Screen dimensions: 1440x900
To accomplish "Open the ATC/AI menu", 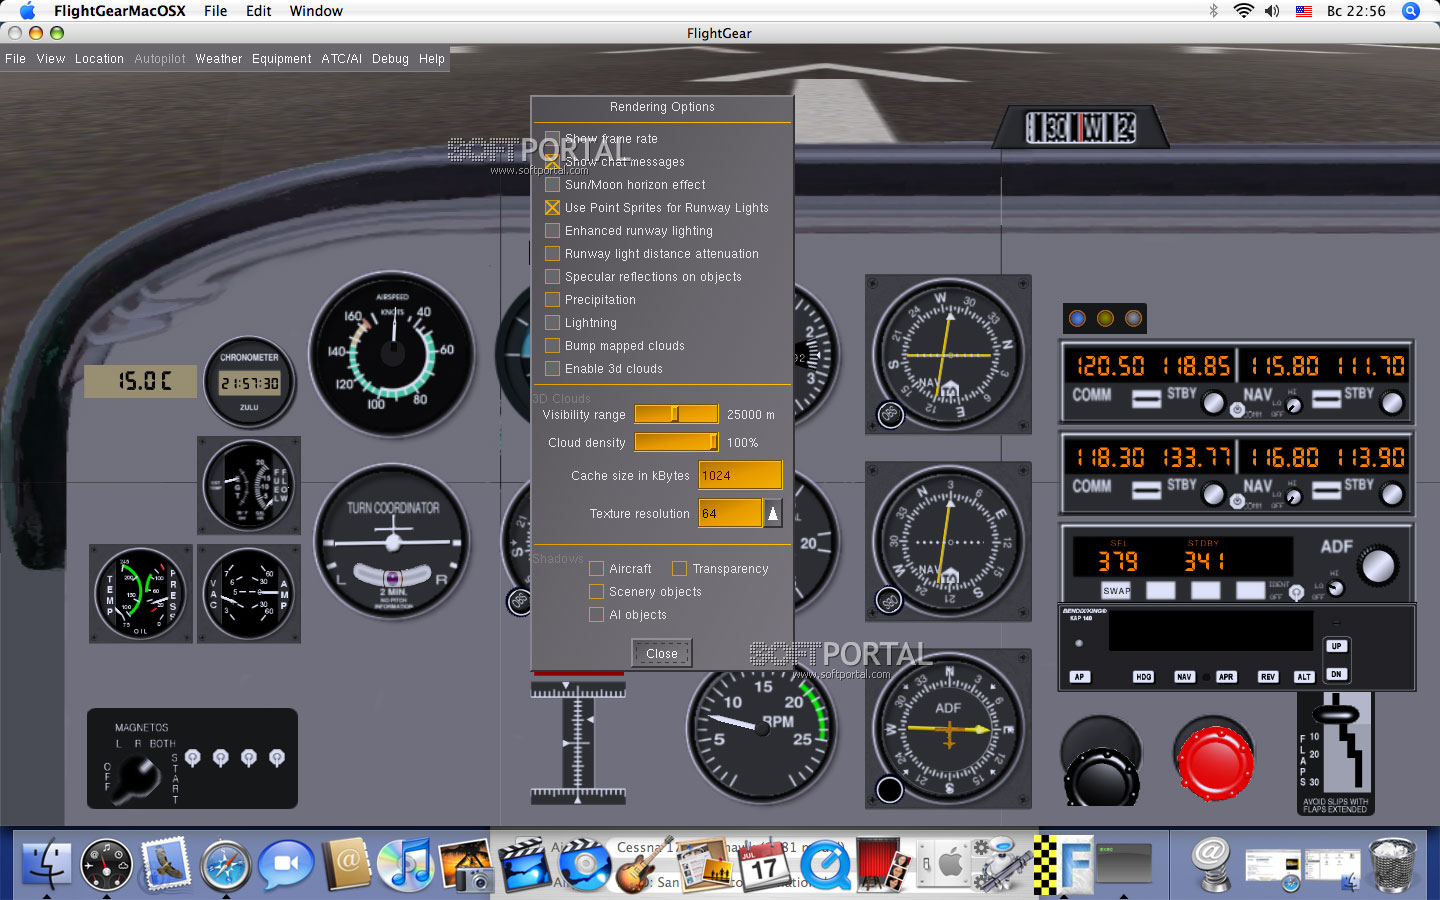I will pos(342,59).
